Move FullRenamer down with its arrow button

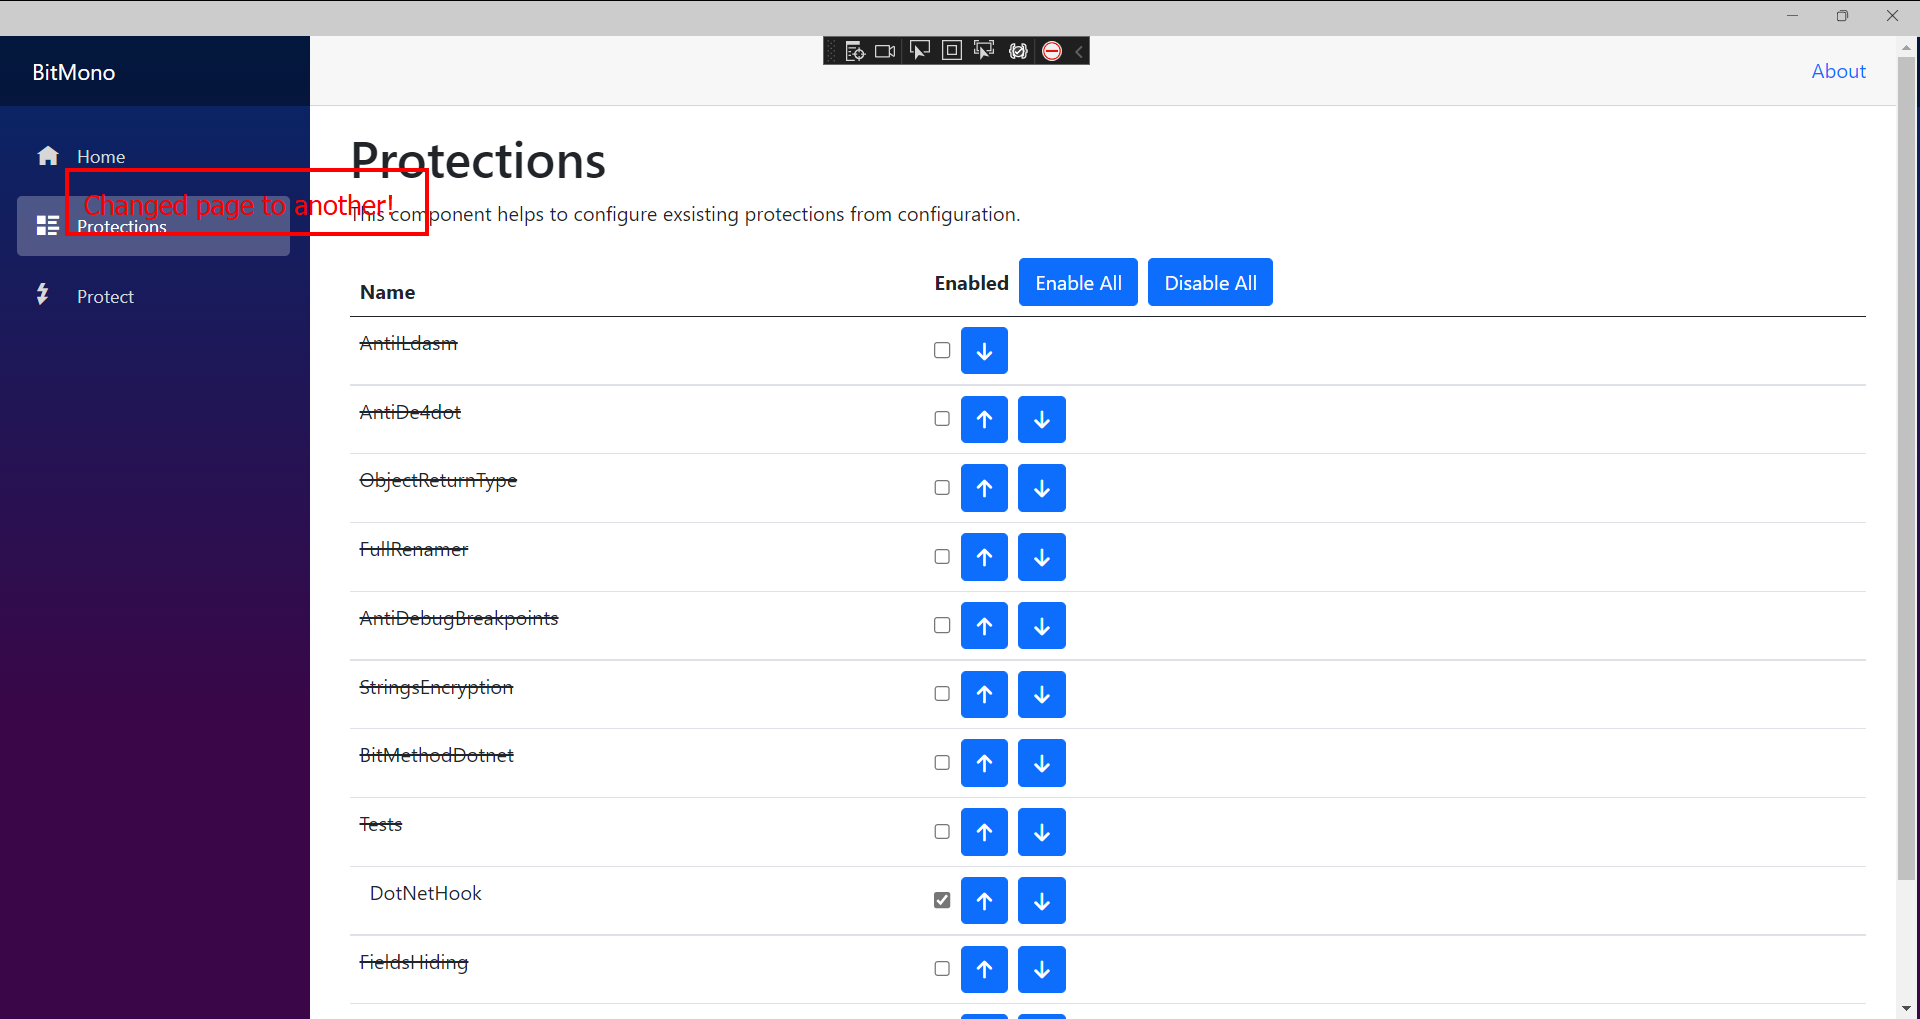point(1041,557)
